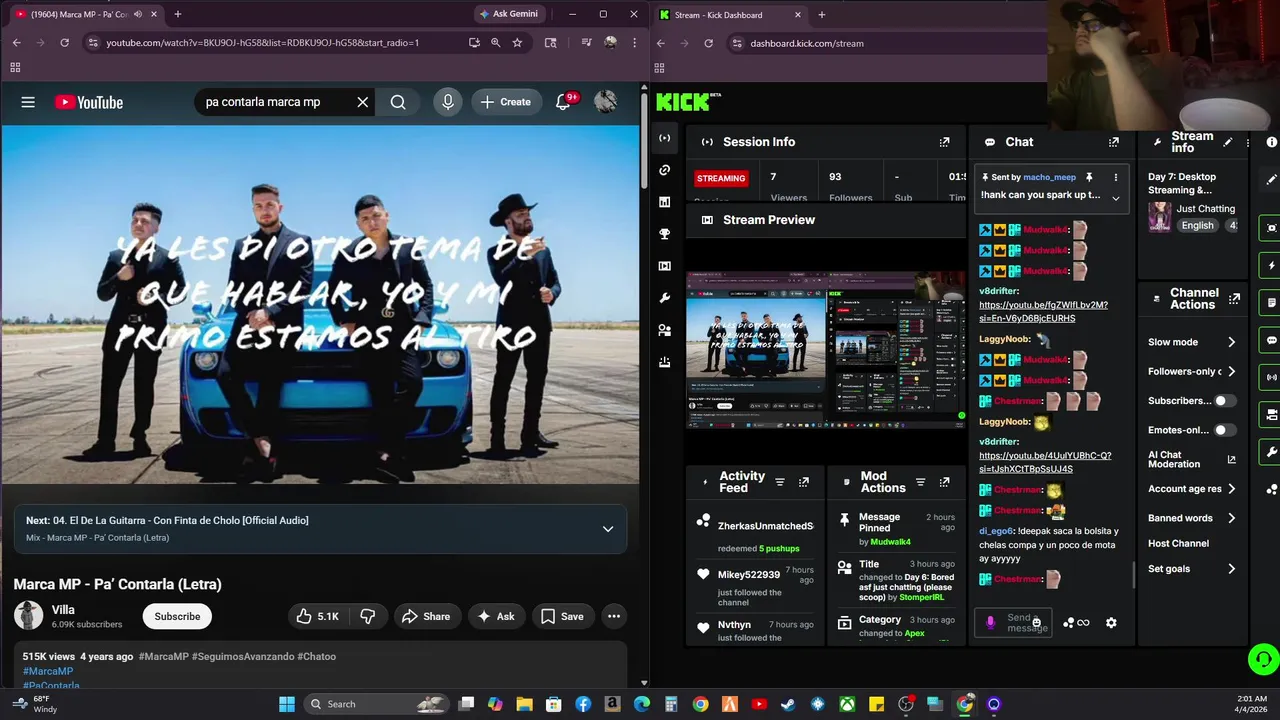The image size is (1280, 720).
Task: Clear the YouTube search box text
Action: (363, 102)
